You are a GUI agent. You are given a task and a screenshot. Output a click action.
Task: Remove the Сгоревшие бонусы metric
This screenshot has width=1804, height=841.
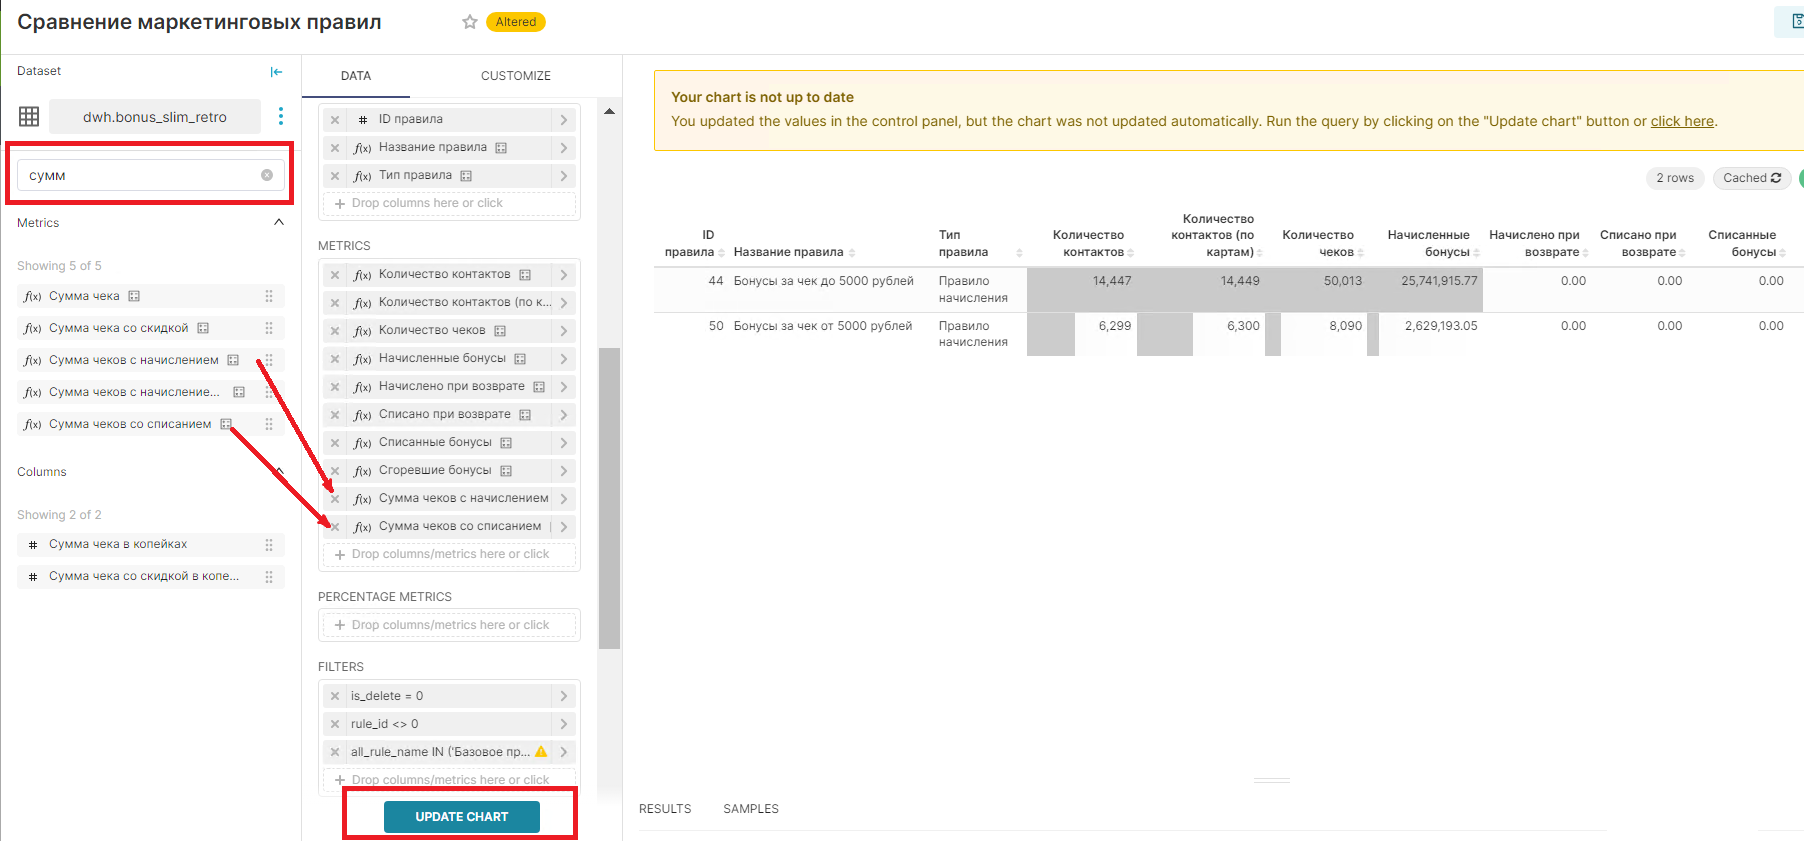tap(335, 471)
